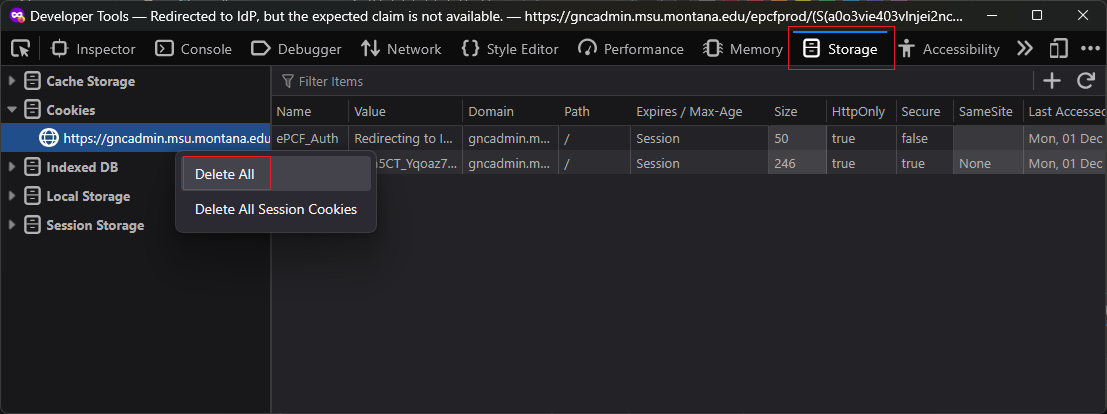
Task: Choose Delete All from context menu
Action: click(x=276, y=175)
